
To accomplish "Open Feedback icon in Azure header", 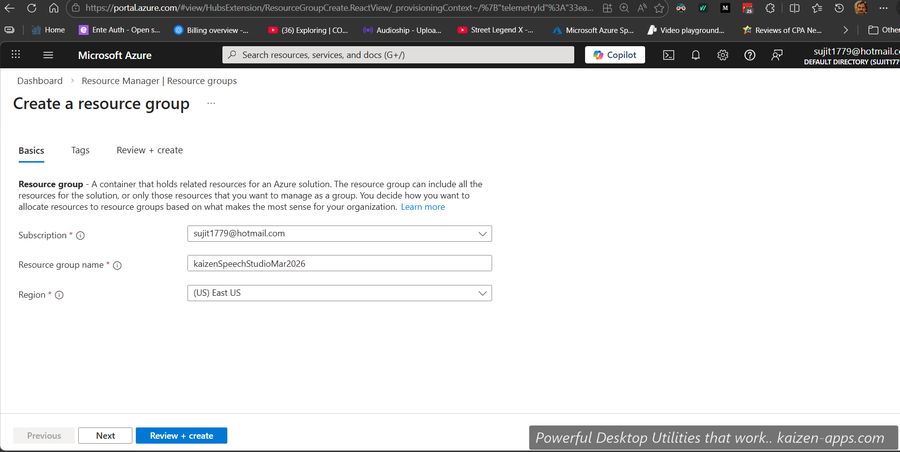I will [x=777, y=55].
